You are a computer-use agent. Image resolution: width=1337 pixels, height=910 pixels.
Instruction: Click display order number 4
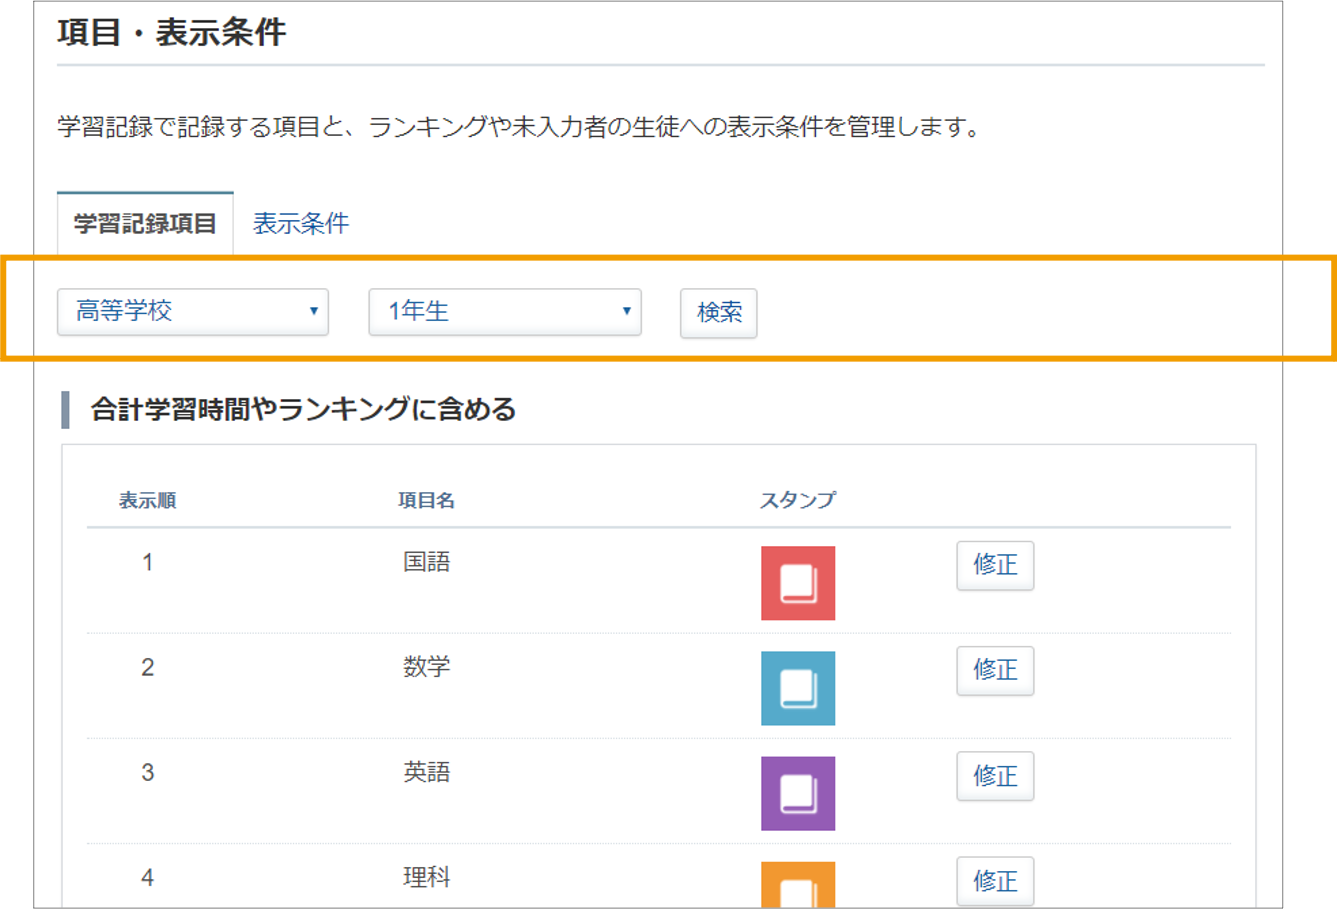(x=148, y=878)
